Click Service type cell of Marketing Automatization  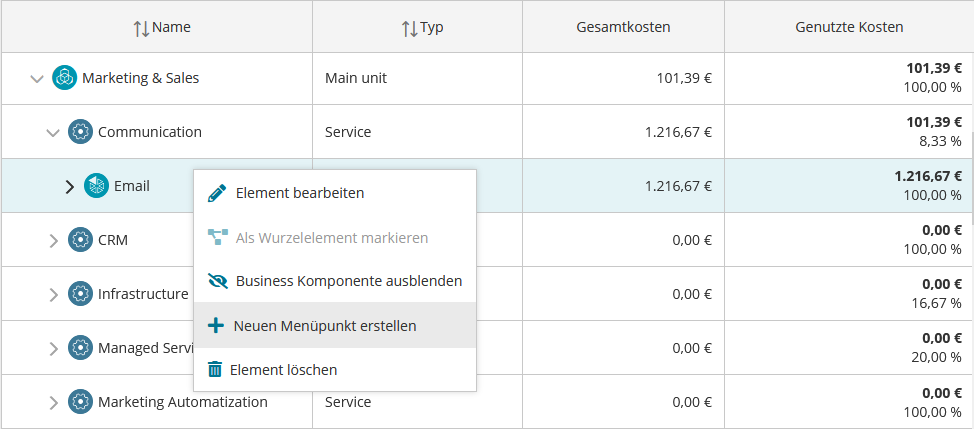[348, 402]
